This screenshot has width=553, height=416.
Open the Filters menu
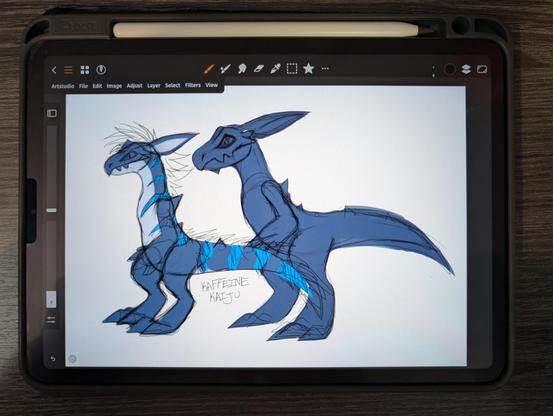click(x=193, y=85)
